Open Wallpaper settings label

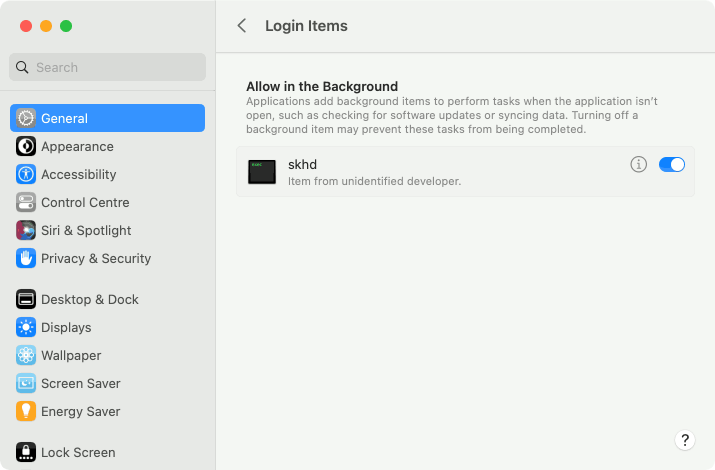tap(71, 356)
